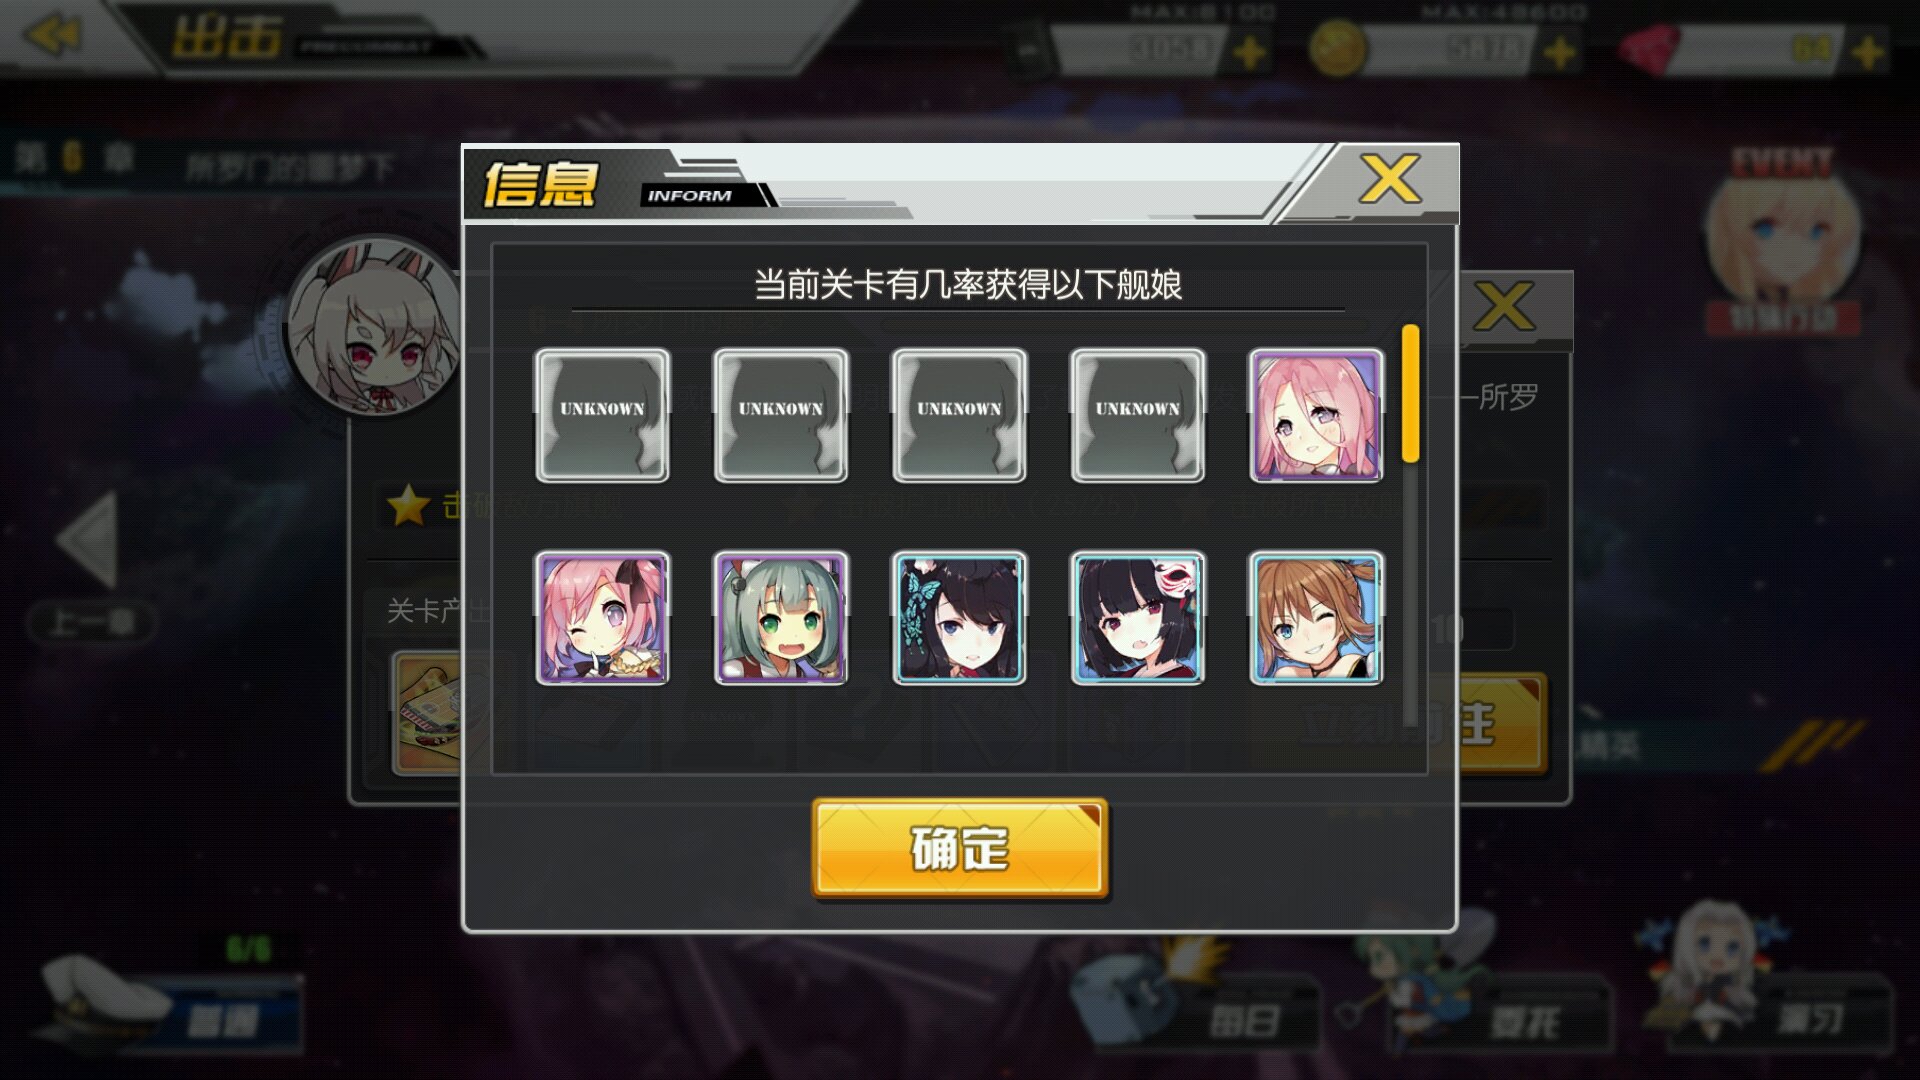Image resolution: width=1920 pixels, height=1080 pixels.
Task: Select the winking pink-haired girl portrait
Action: point(602,618)
